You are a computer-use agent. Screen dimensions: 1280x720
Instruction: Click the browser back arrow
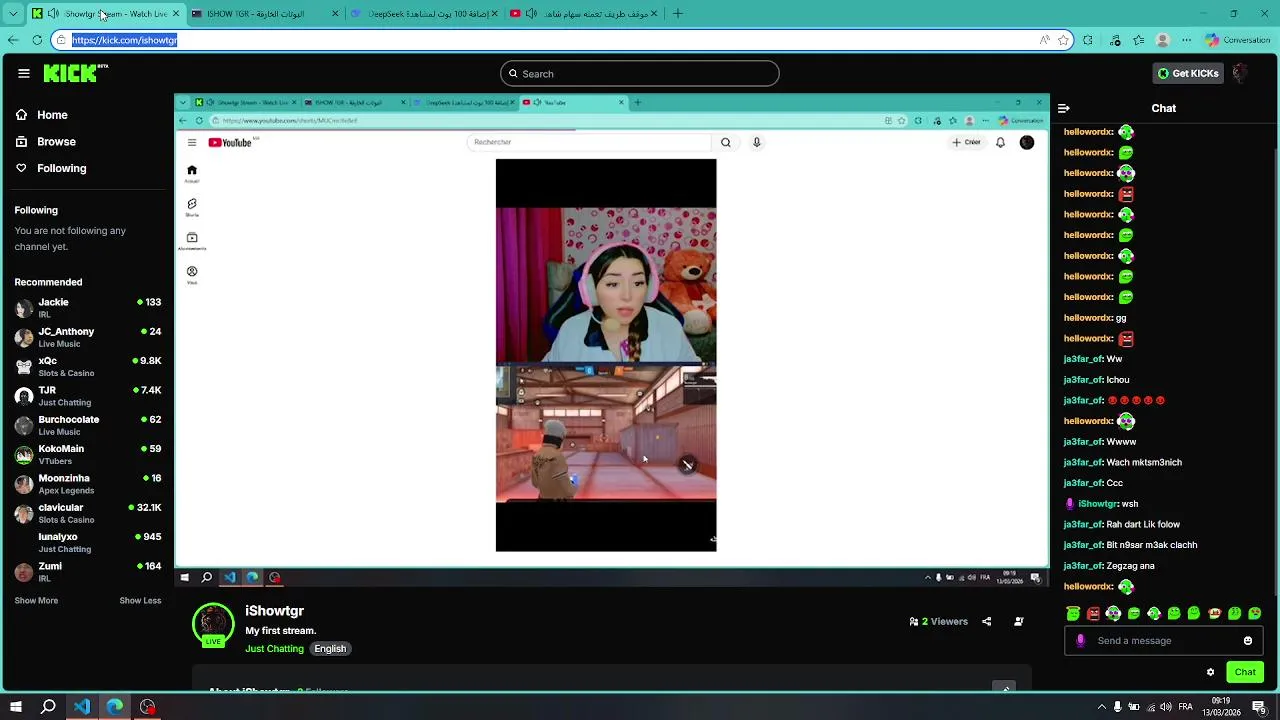13,40
